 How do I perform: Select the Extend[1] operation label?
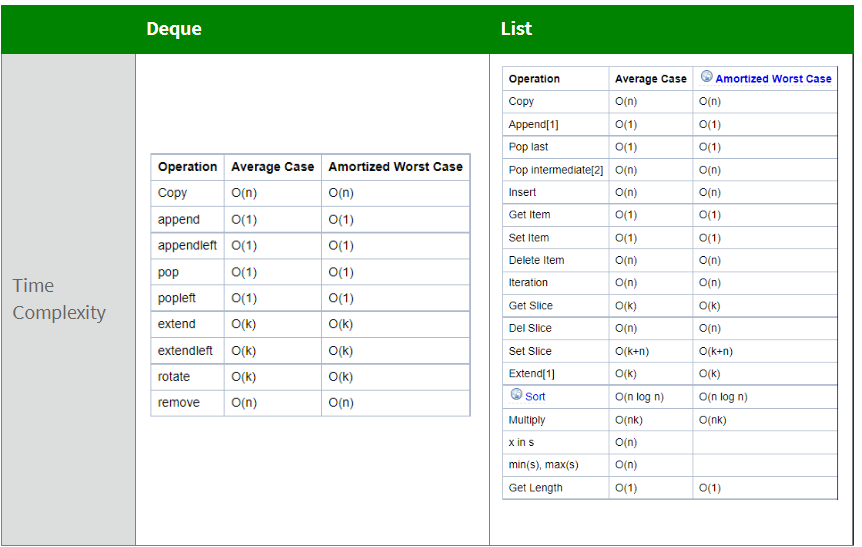click(x=532, y=374)
